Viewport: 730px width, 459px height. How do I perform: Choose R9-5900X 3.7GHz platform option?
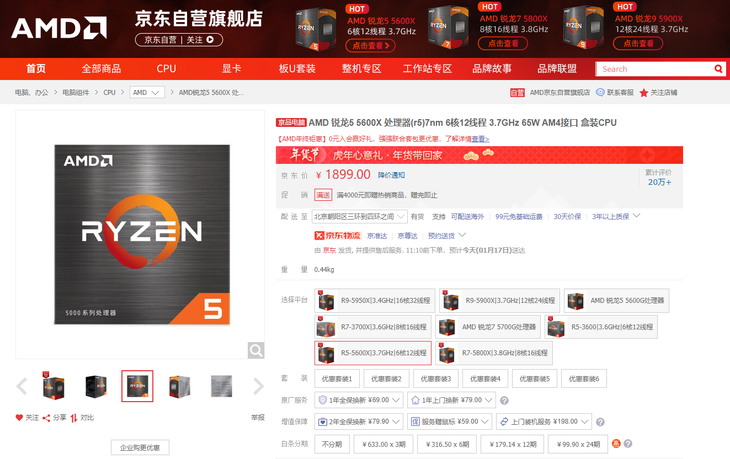click(x=500, y=301)
